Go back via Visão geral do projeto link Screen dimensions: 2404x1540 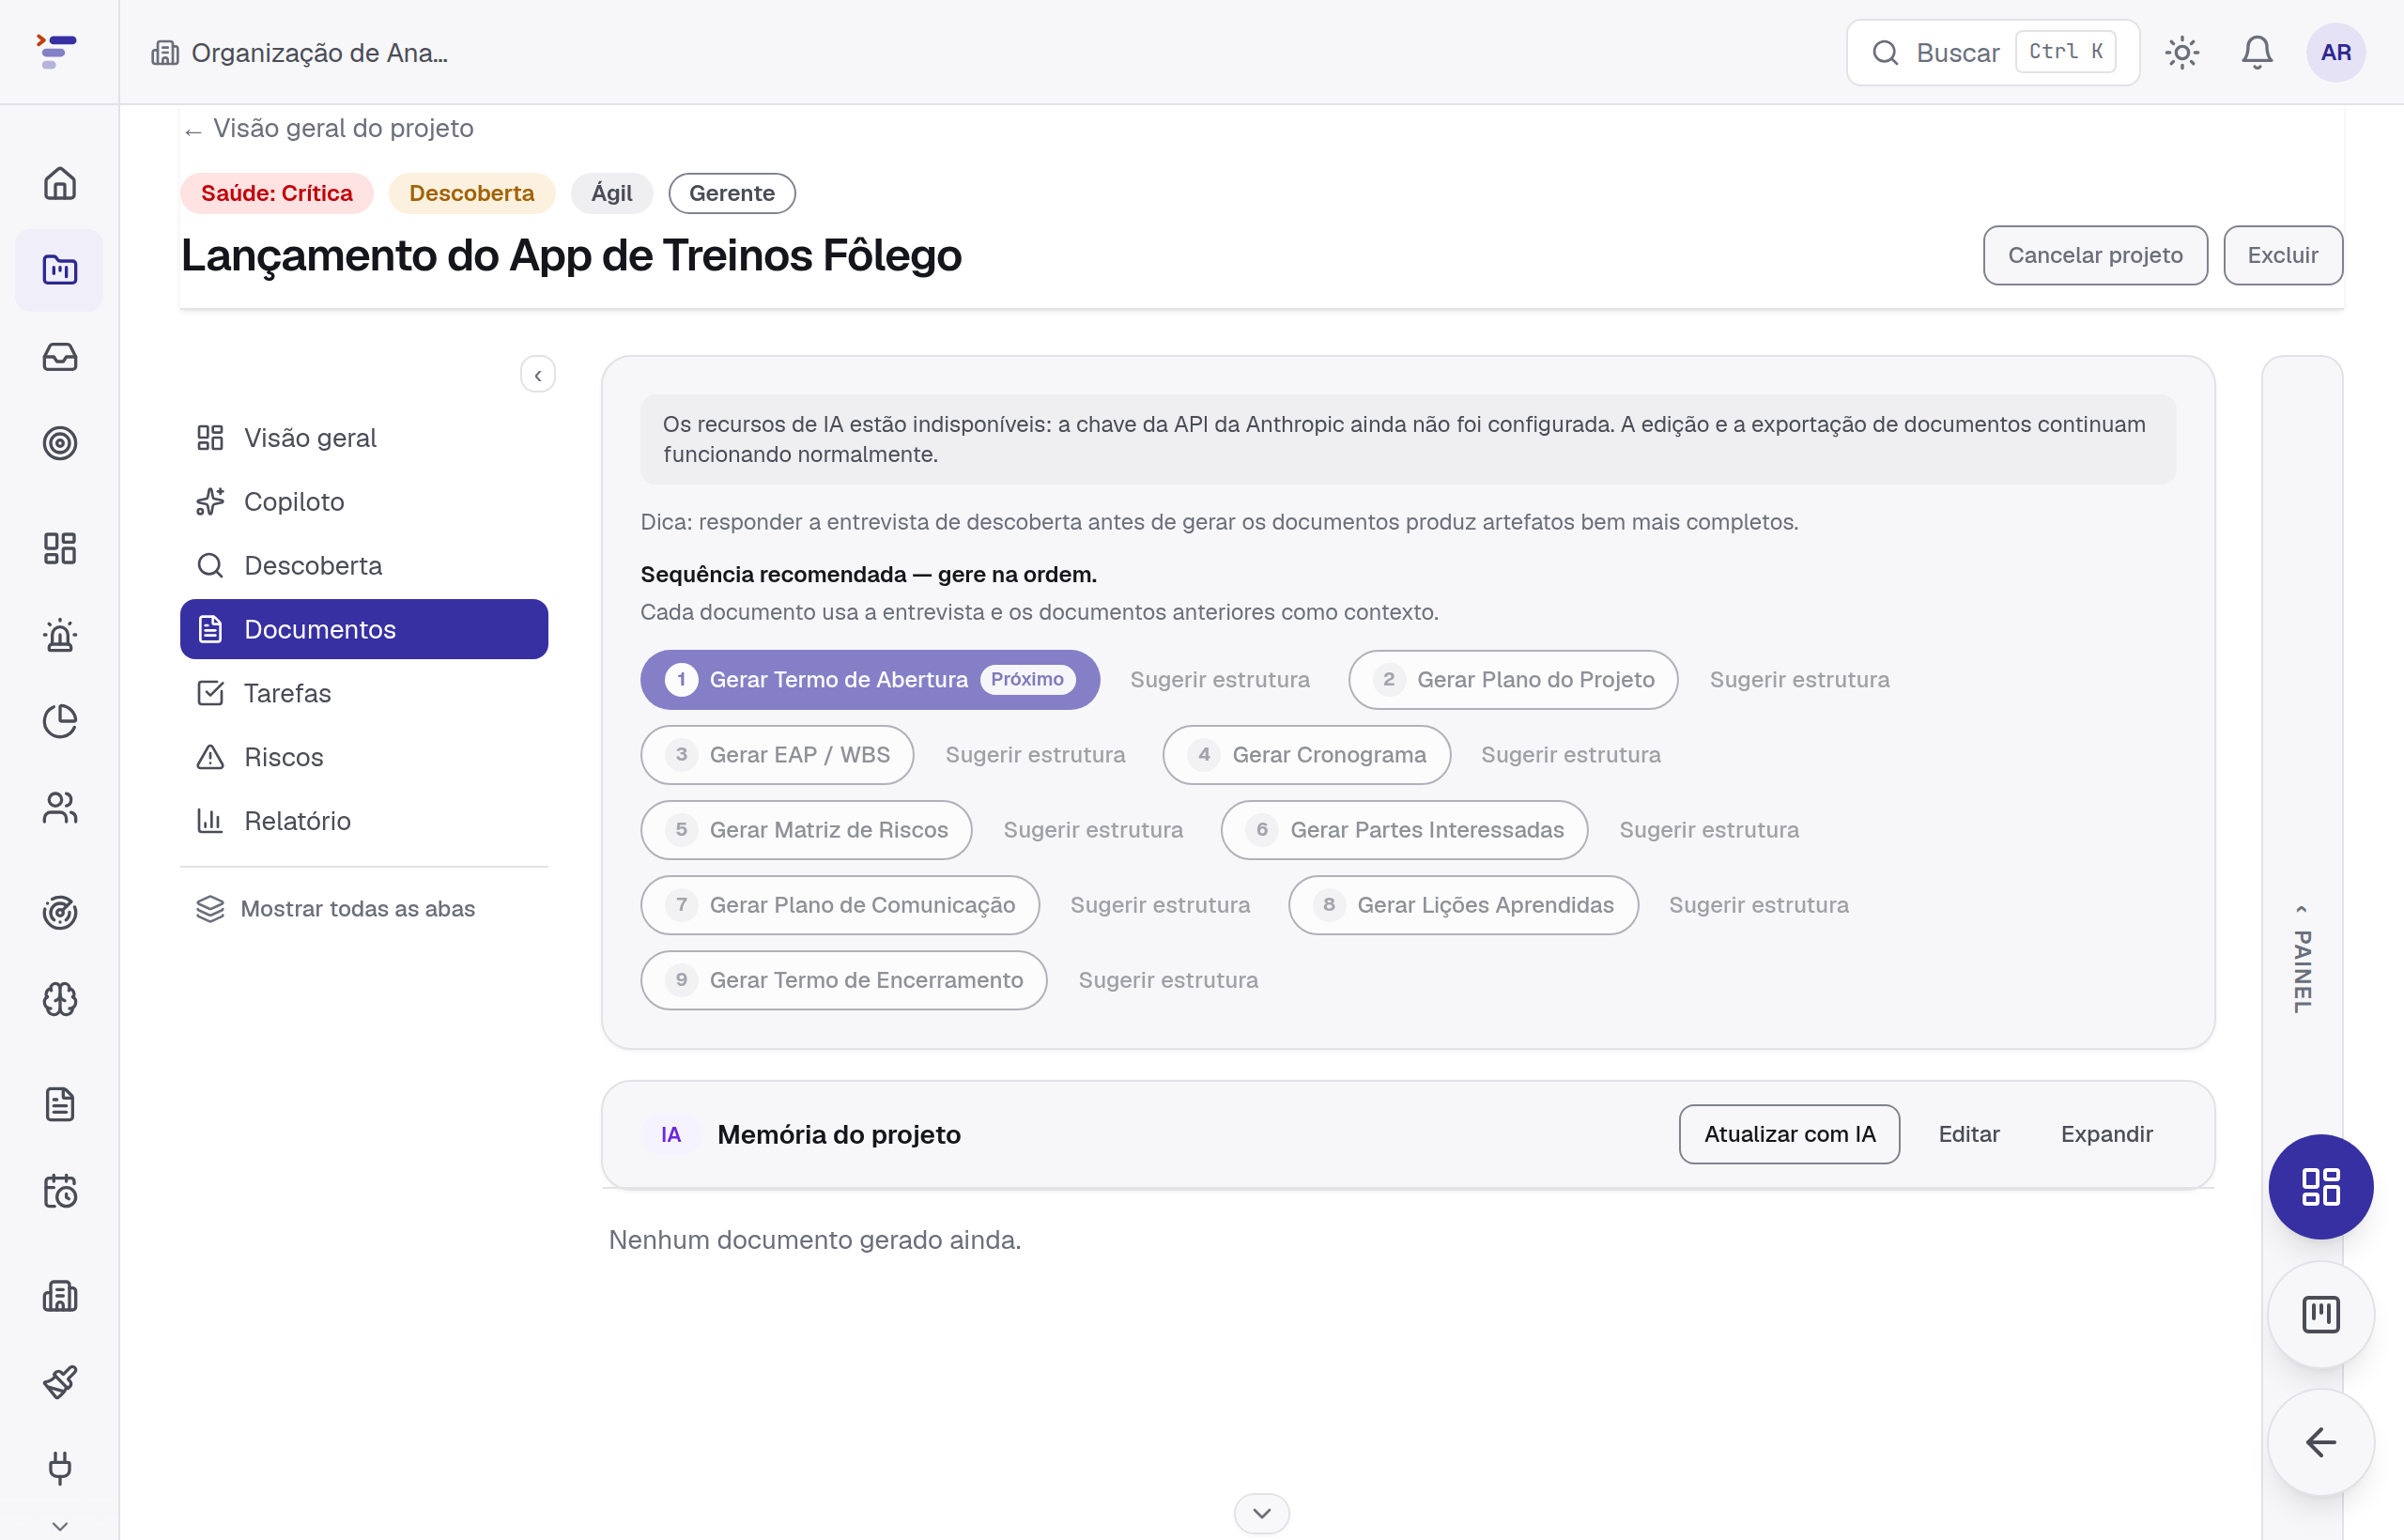click(x=329, y=128)
